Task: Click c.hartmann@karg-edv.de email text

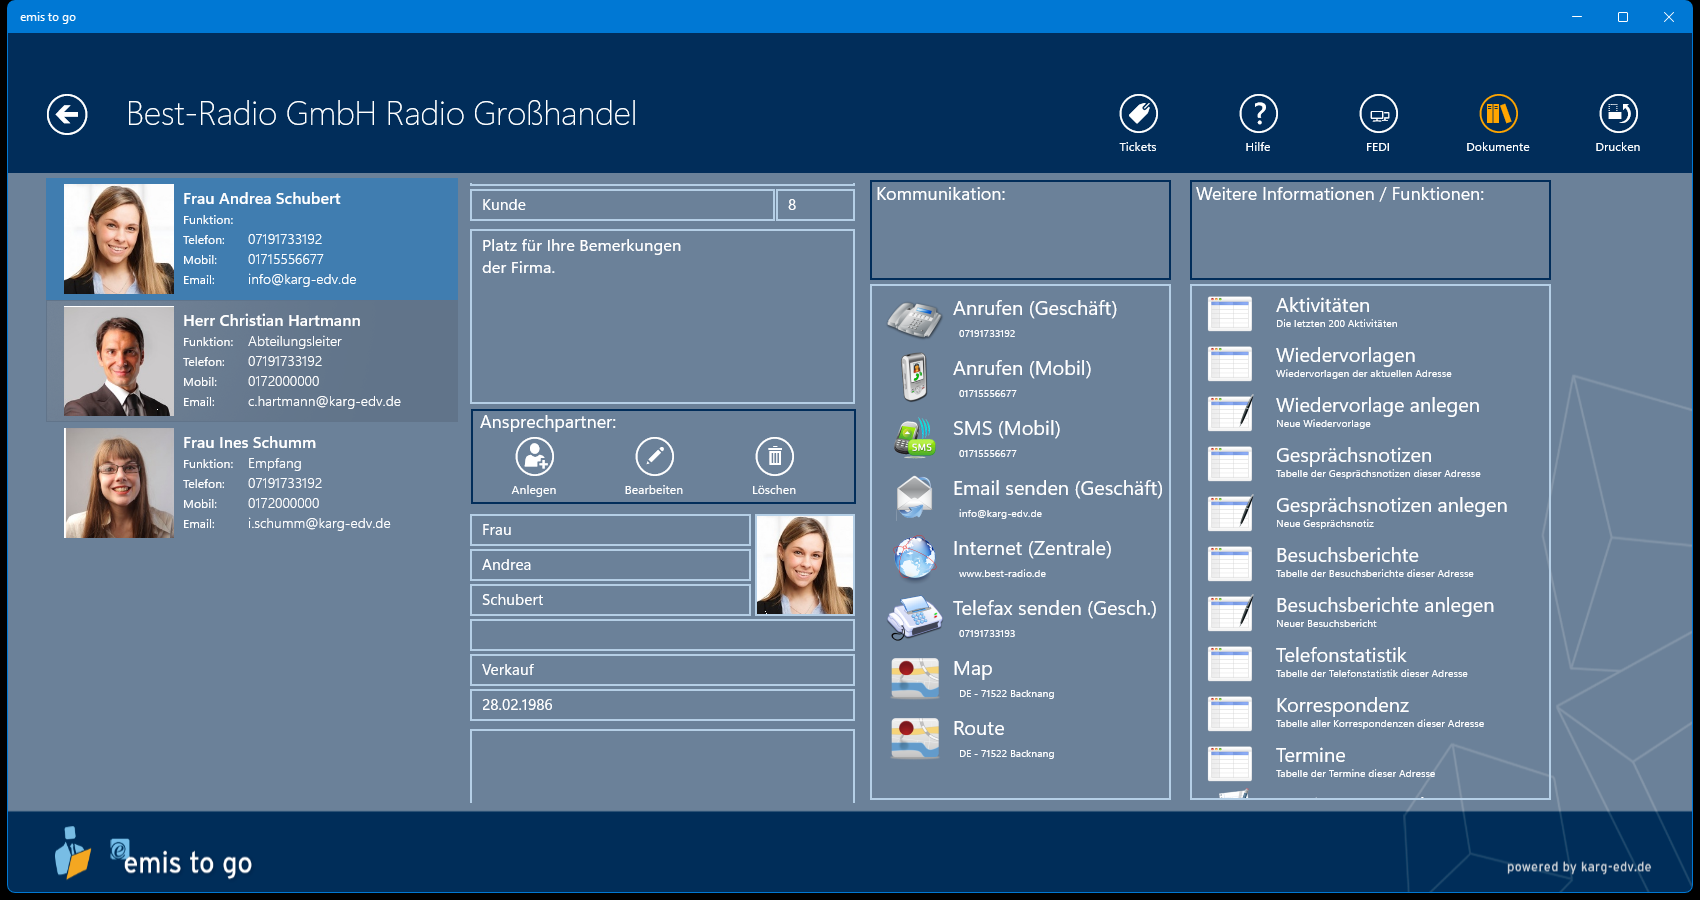Action: click(x=324, y=402)
